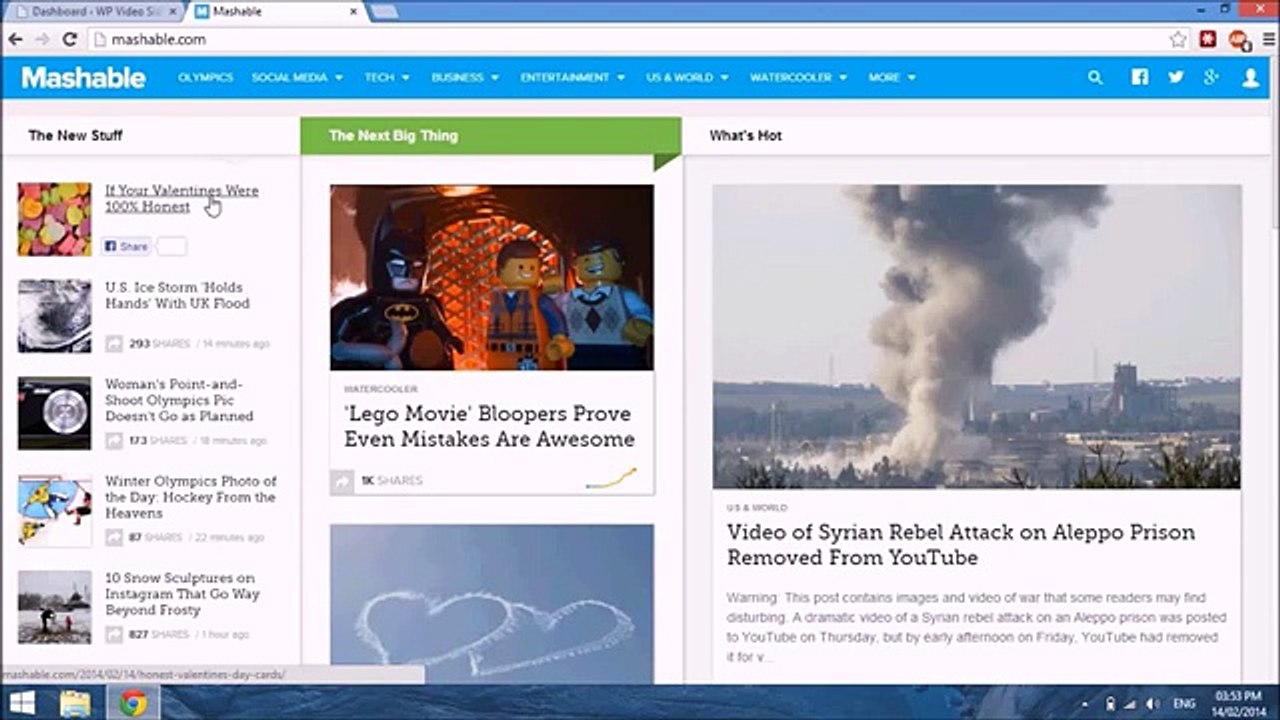
Task: Click the Facebook Share button under Valentines article
Action: [126, 246]
